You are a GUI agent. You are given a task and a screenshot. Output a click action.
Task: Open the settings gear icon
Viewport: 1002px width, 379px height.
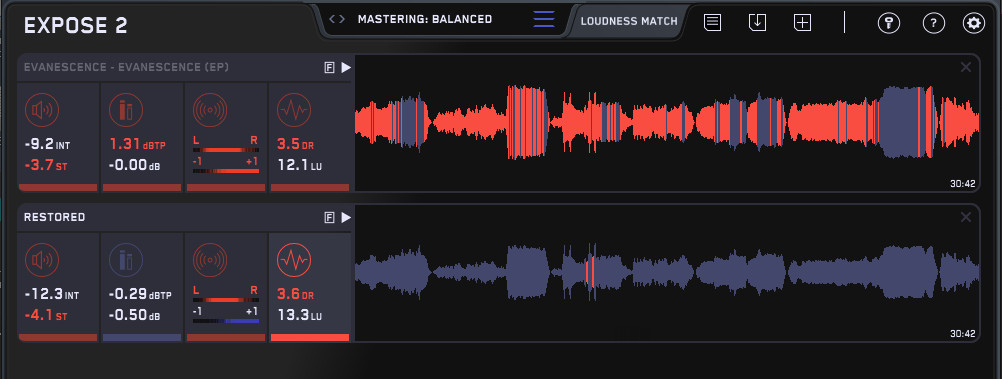(x=974, y=24)
